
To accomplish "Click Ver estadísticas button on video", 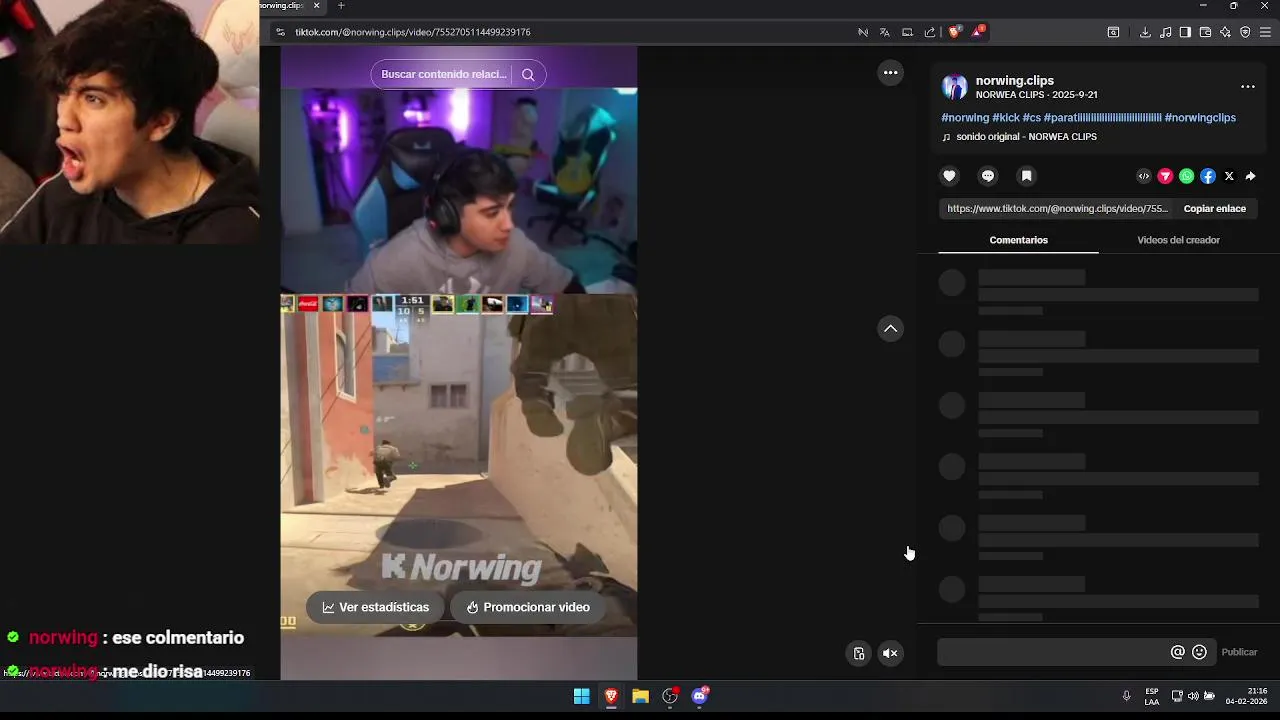I will (375, 607).
